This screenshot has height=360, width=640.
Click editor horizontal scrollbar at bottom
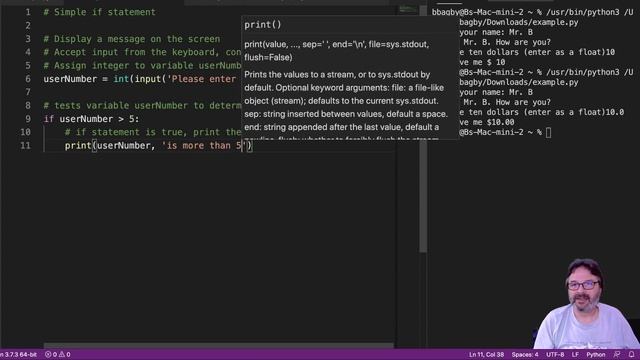[x=219, y=346]
